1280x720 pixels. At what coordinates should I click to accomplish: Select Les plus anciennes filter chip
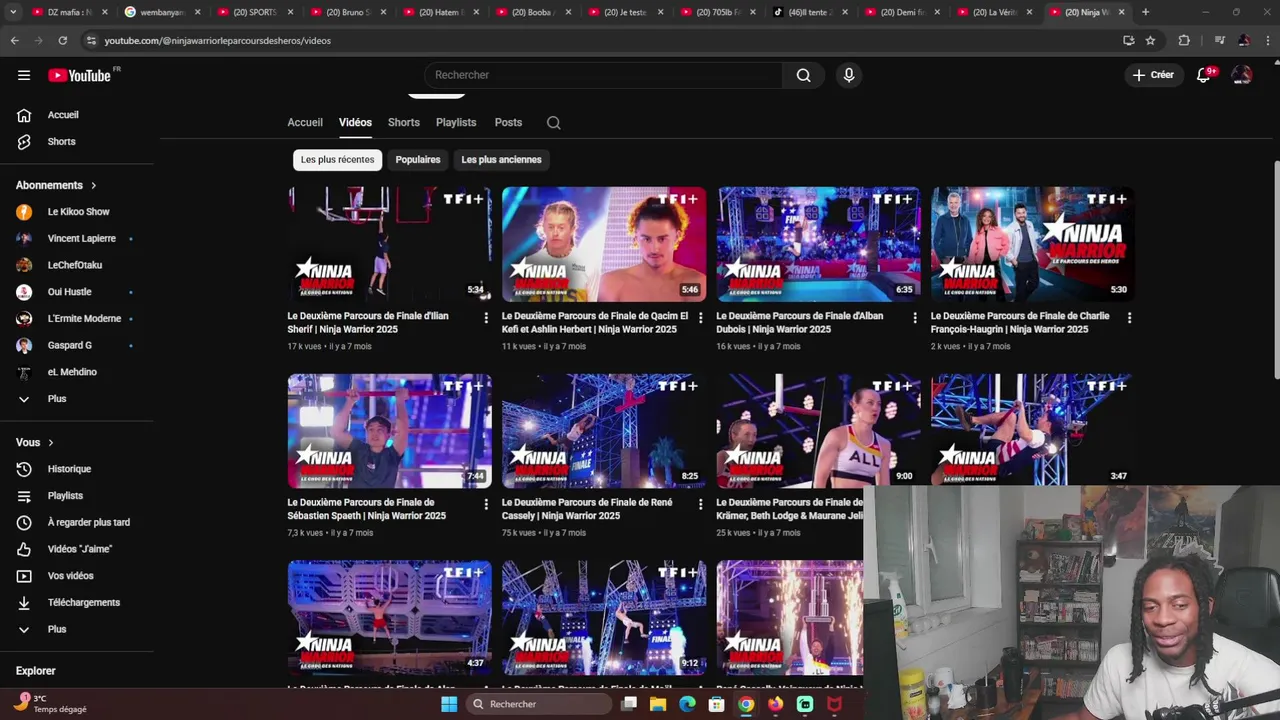(501, 160)
